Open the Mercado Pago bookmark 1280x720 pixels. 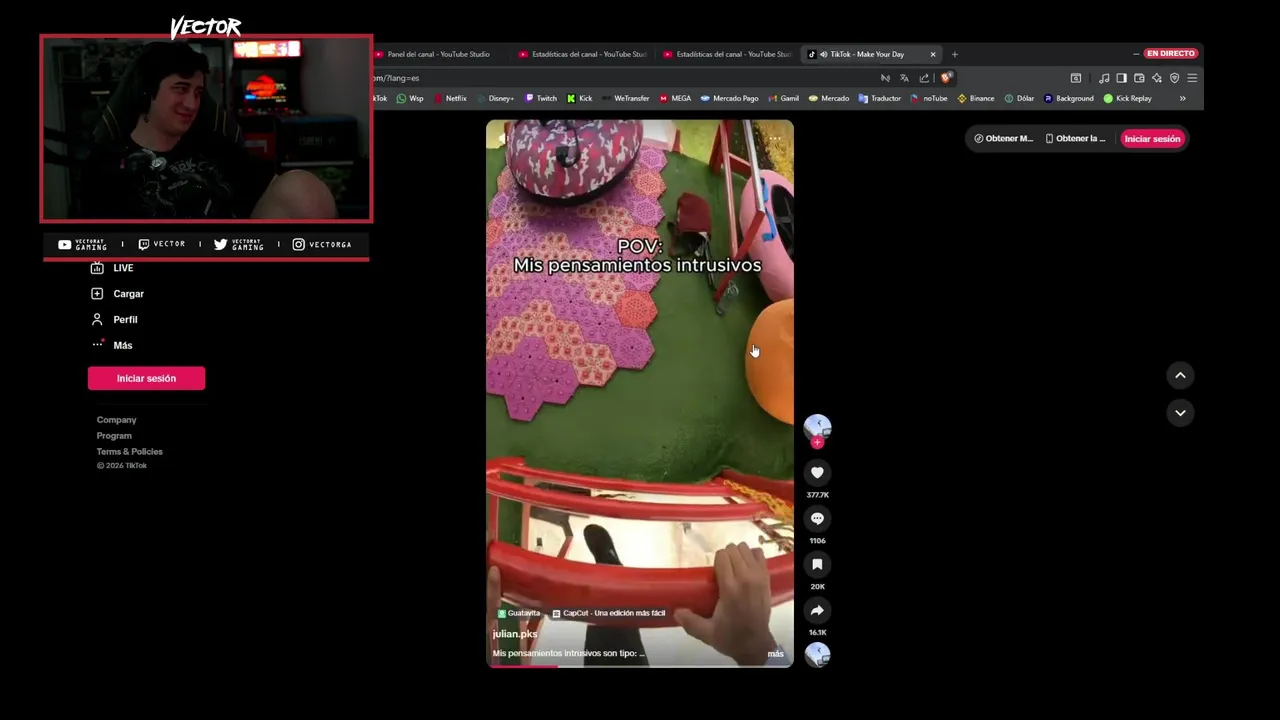pos(729,98)
